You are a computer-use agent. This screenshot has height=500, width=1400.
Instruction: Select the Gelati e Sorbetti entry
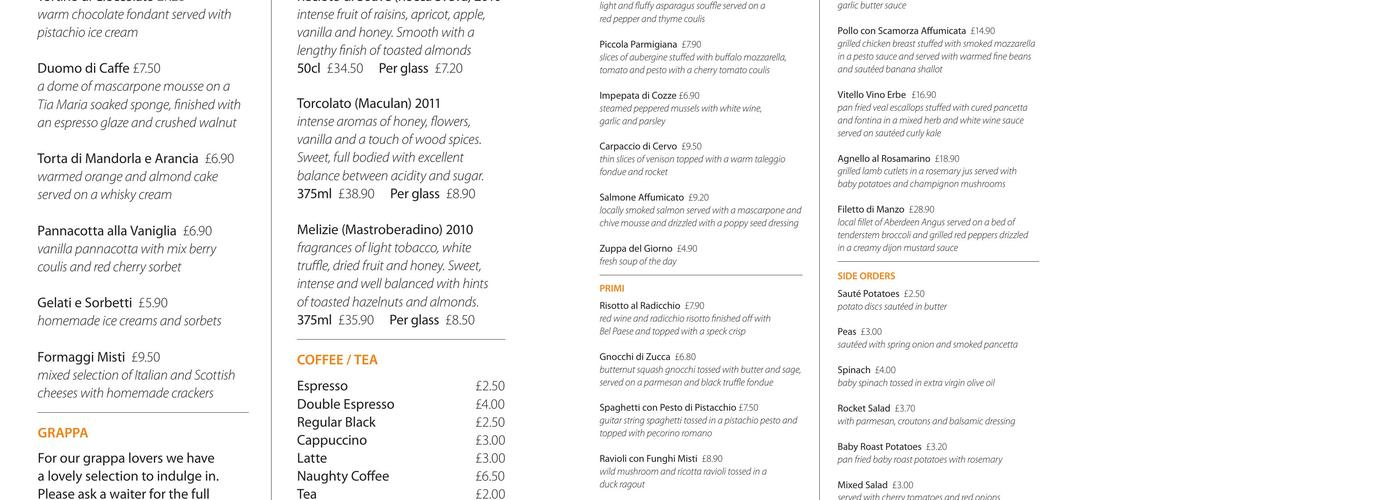pos(85,302)
